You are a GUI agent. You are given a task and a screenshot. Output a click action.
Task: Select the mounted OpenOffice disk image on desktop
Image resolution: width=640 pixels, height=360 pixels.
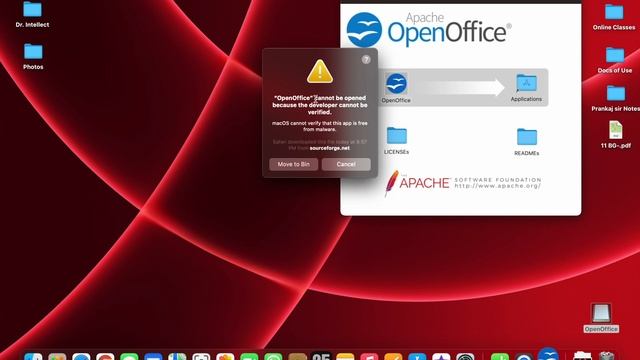click(x=601, y=313)
